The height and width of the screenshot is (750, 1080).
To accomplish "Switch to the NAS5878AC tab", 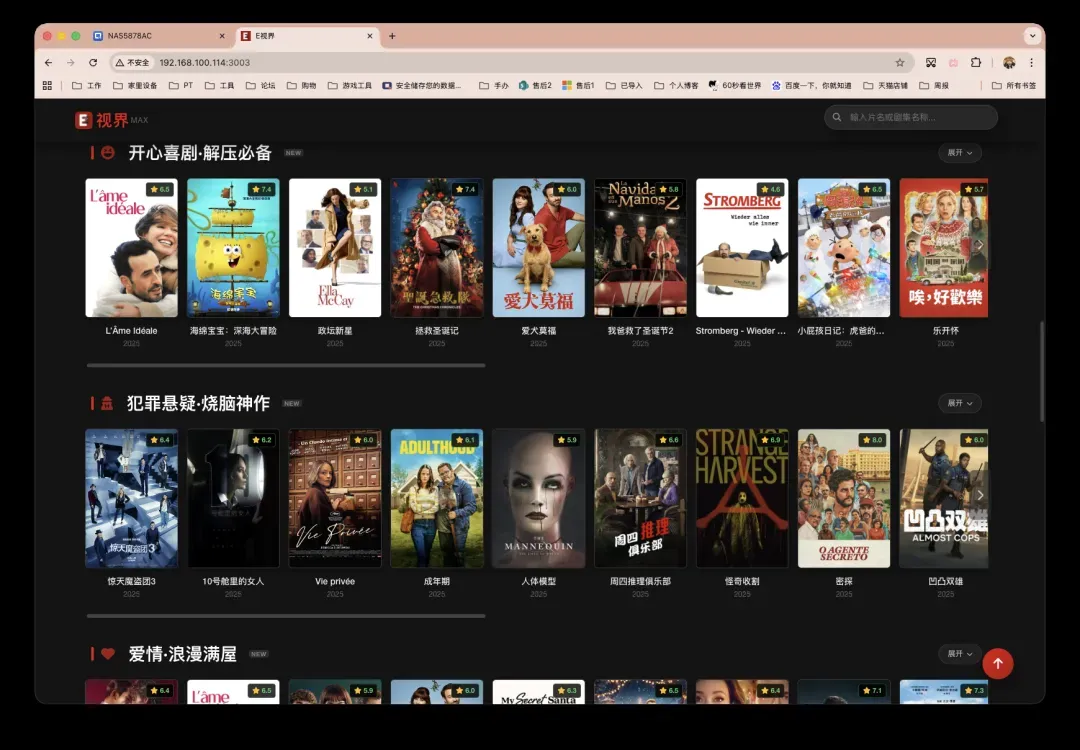I will [x=160, y=36].
